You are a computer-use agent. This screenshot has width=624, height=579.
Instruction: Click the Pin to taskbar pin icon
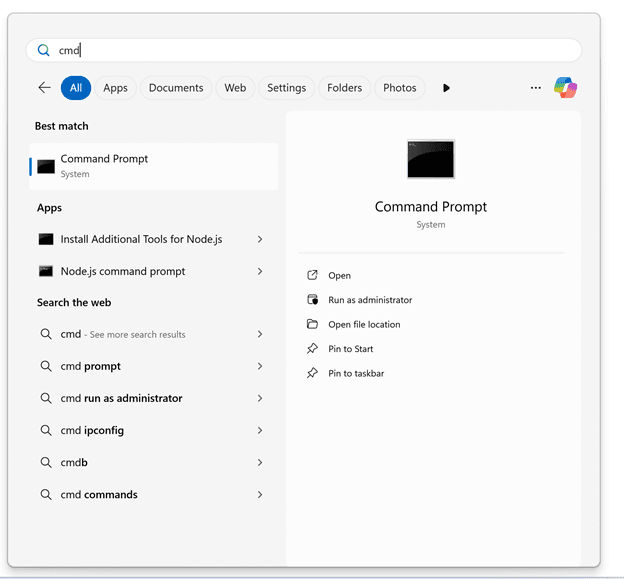tap(312, 373)
